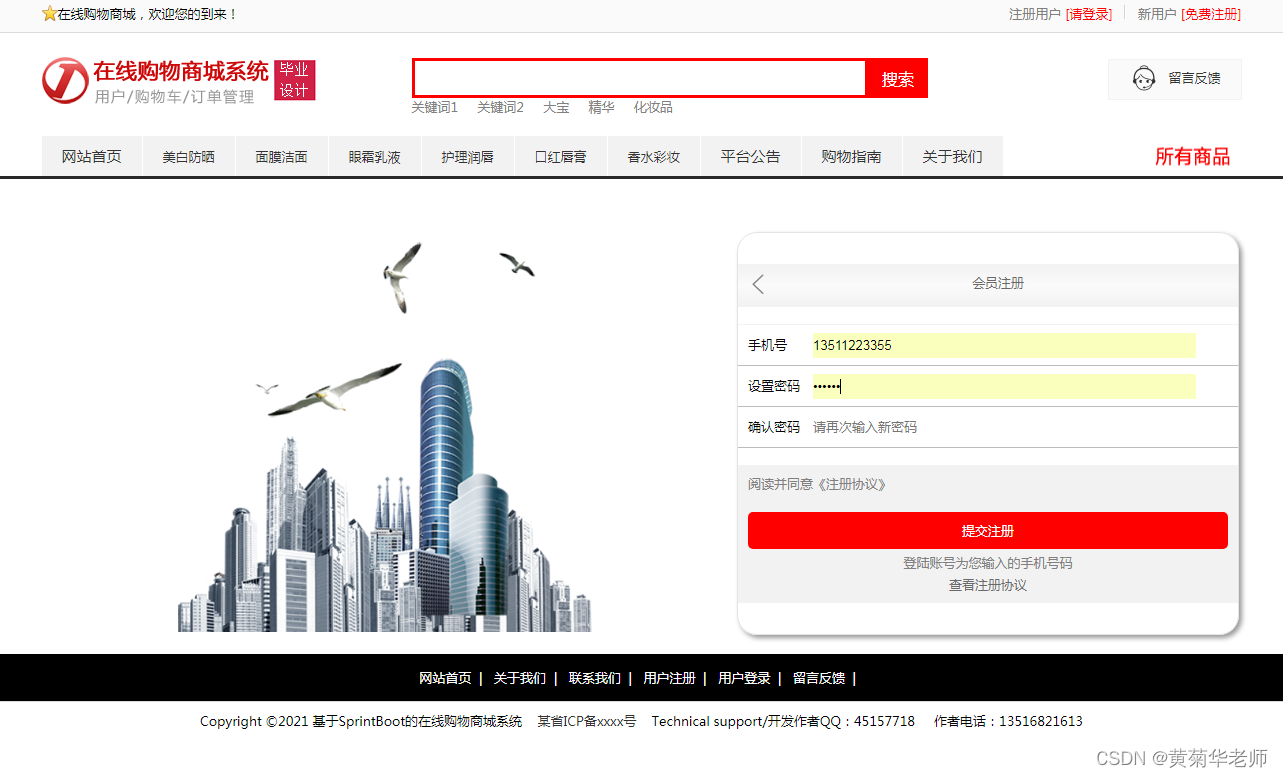This screenshot has width=1283, height=778.
Task: Click the 请登录 login link
Action: click(1089, 14)
